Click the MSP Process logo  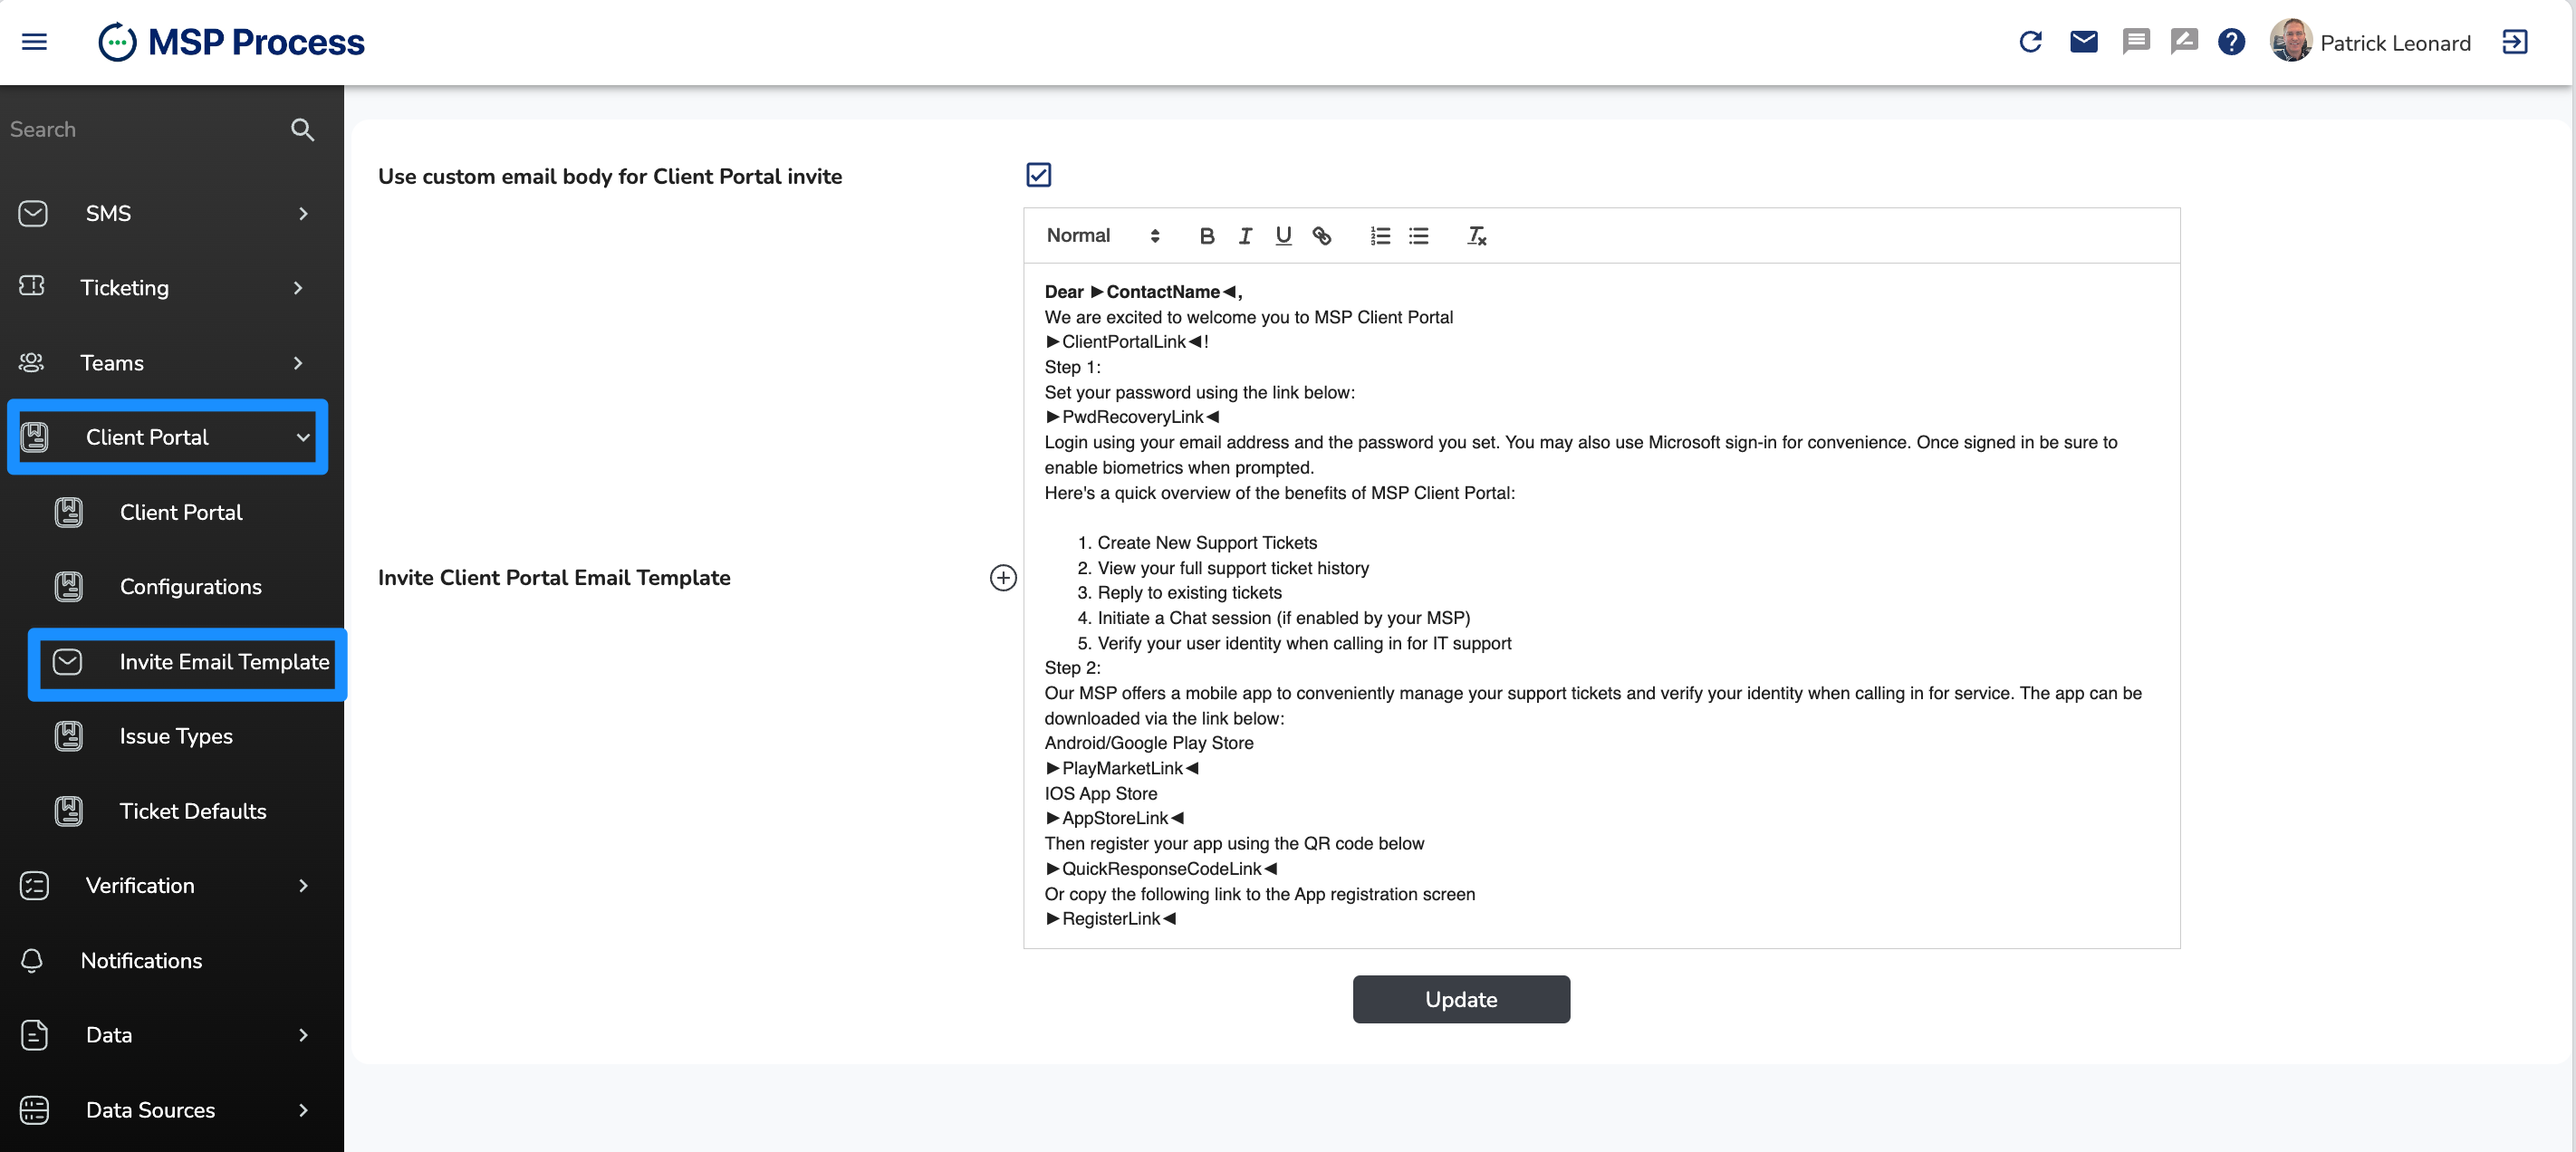(231, 42)
